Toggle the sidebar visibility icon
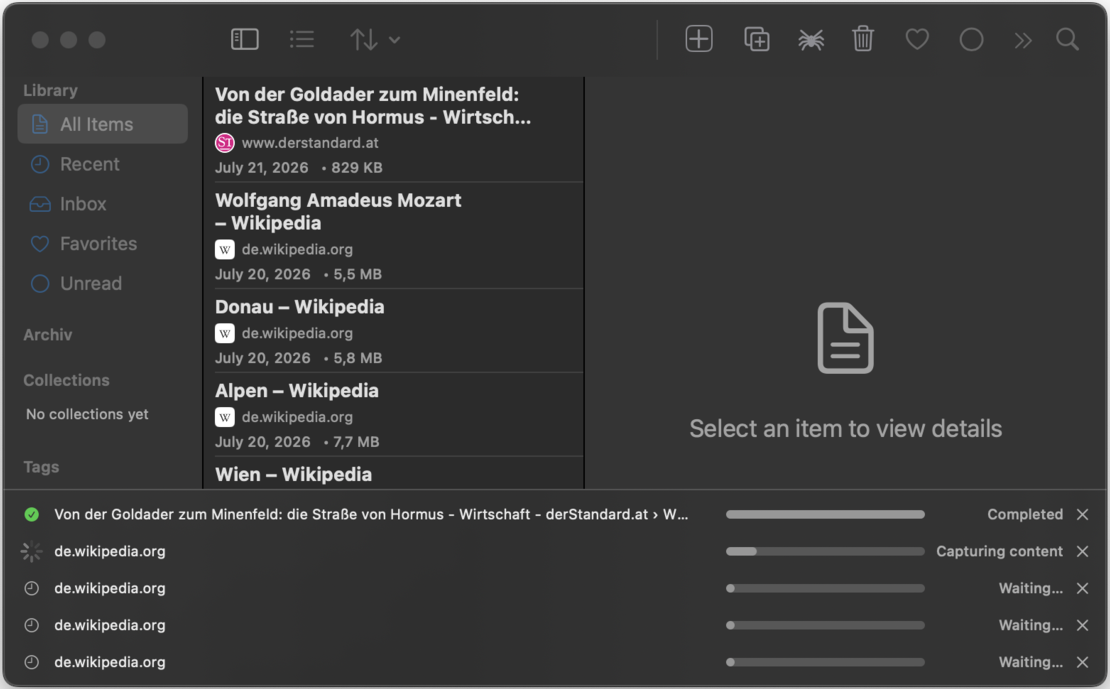The width and height of the screenshot is (1110, 689). click(245, 39)
